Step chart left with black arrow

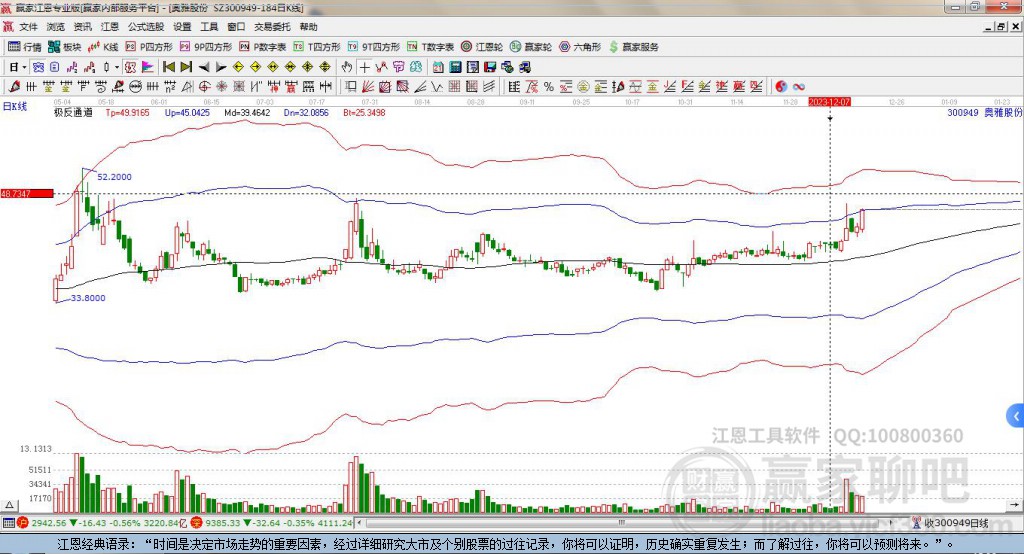click(x=204, y=67)
